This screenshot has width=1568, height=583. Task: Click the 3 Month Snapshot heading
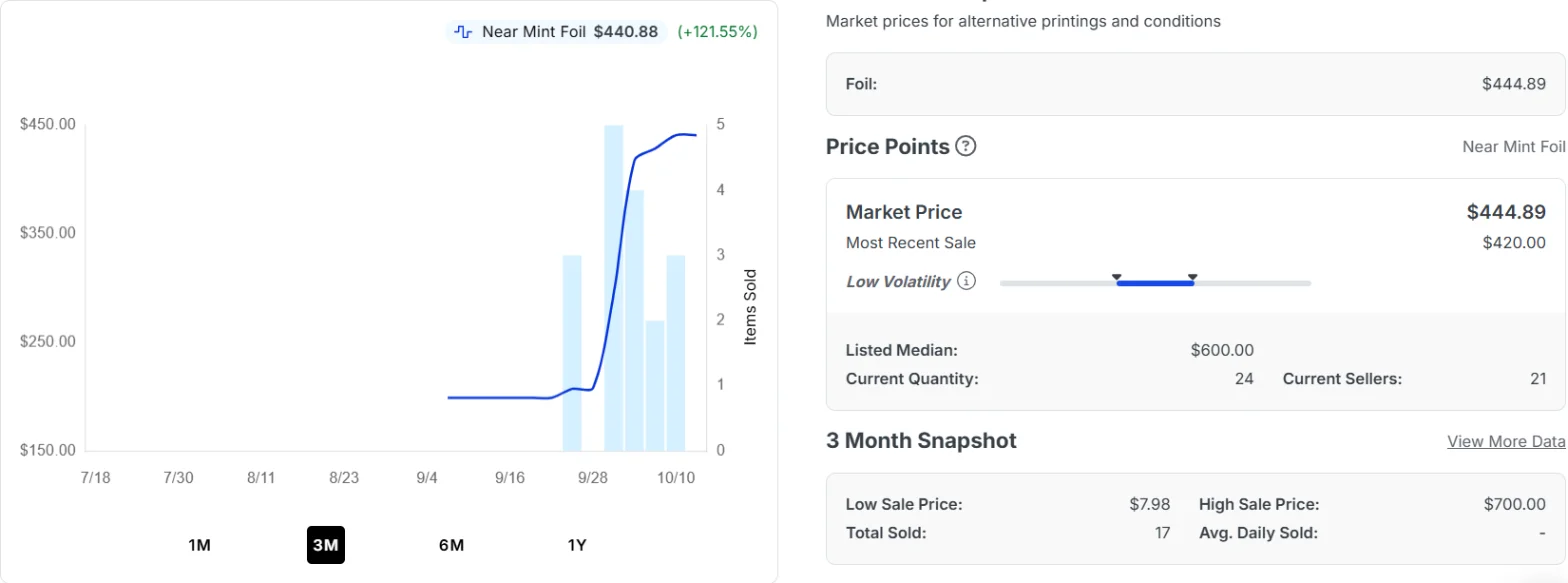click(921, 441)
